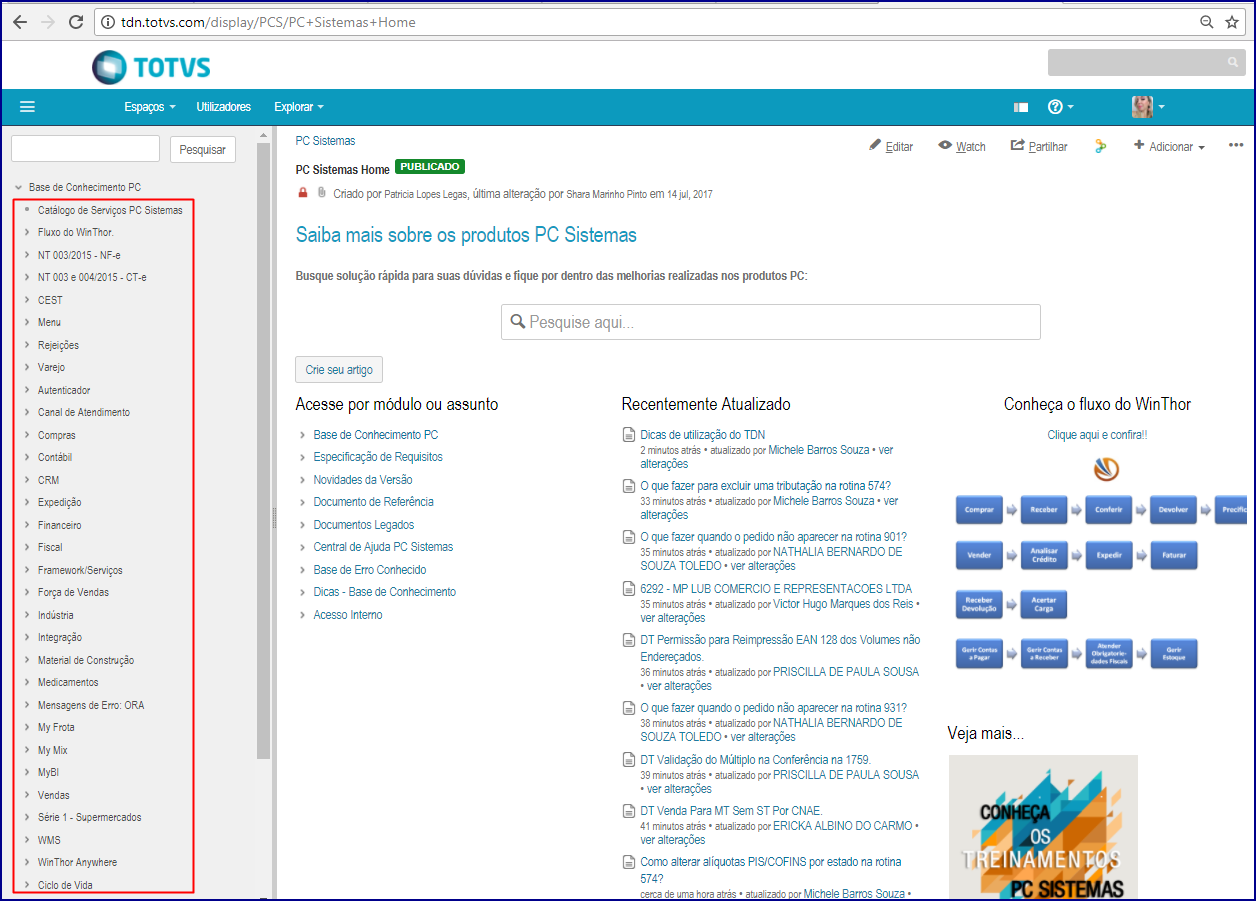Click the red padlock restrictions icon

303,193
